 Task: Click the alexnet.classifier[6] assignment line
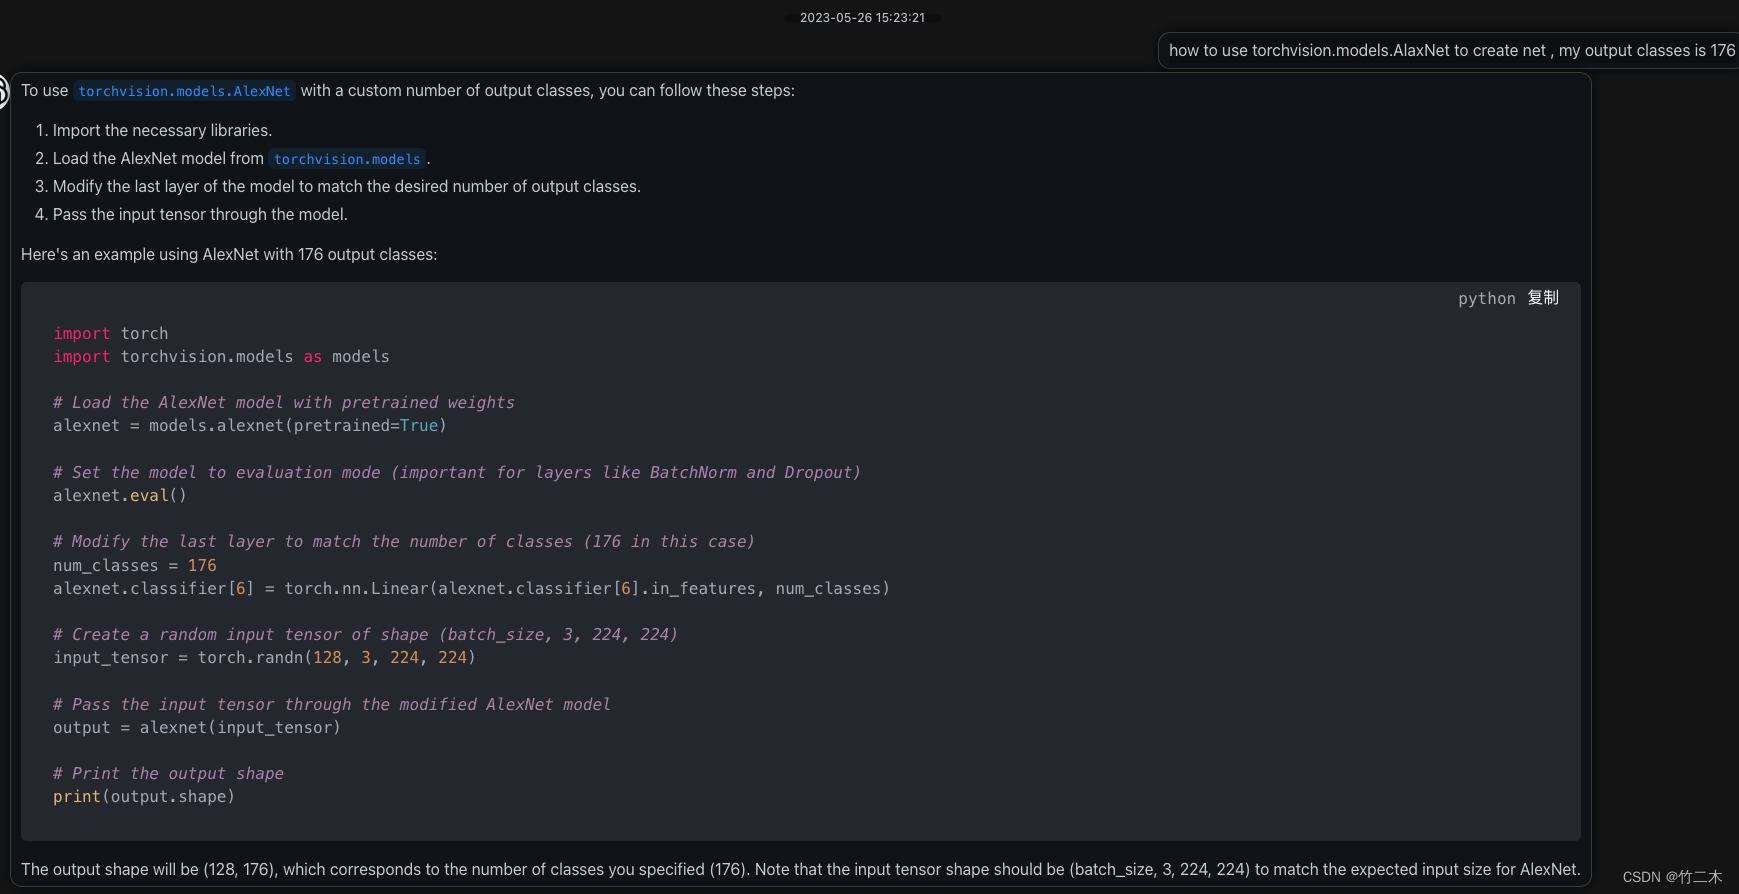471,588
